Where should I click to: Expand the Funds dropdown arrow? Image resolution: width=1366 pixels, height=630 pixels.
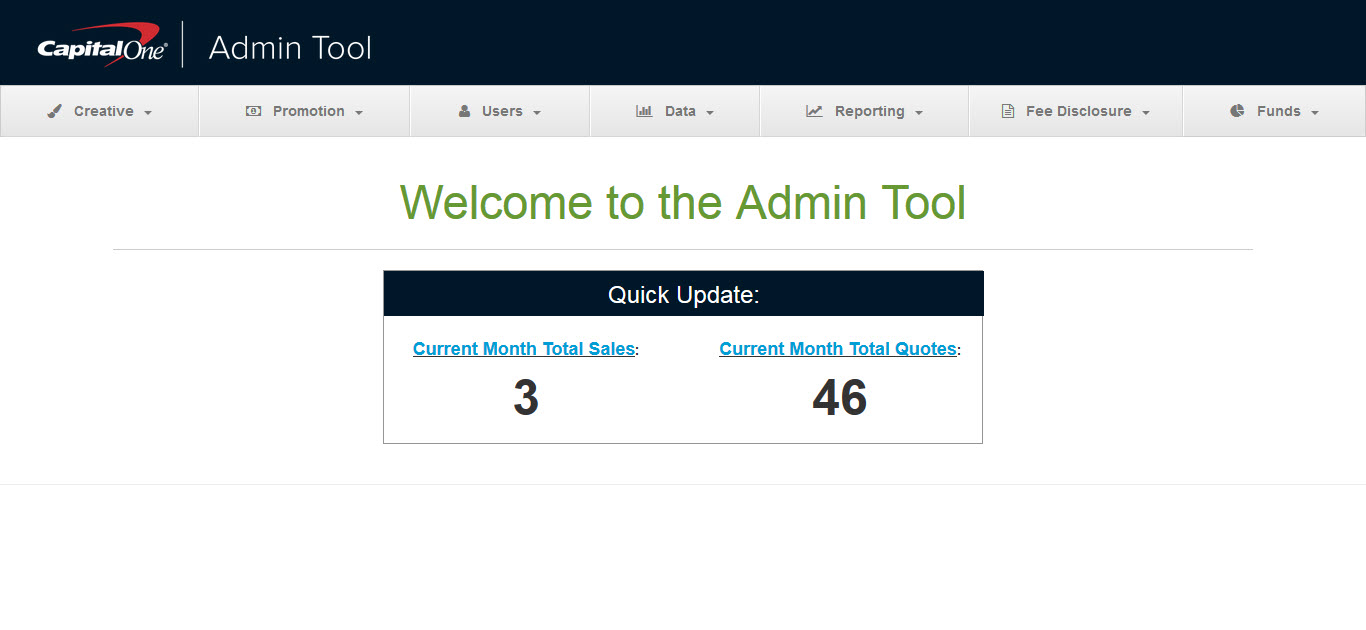(1315, 113)
